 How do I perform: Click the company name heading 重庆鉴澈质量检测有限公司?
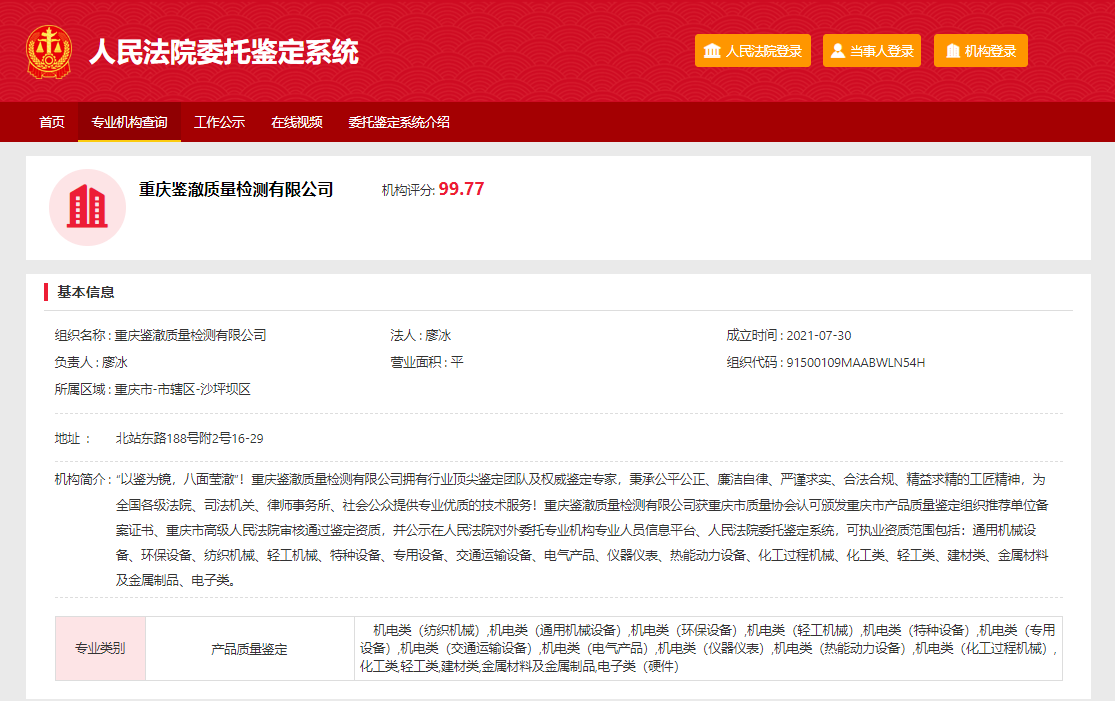click(236, 190)
